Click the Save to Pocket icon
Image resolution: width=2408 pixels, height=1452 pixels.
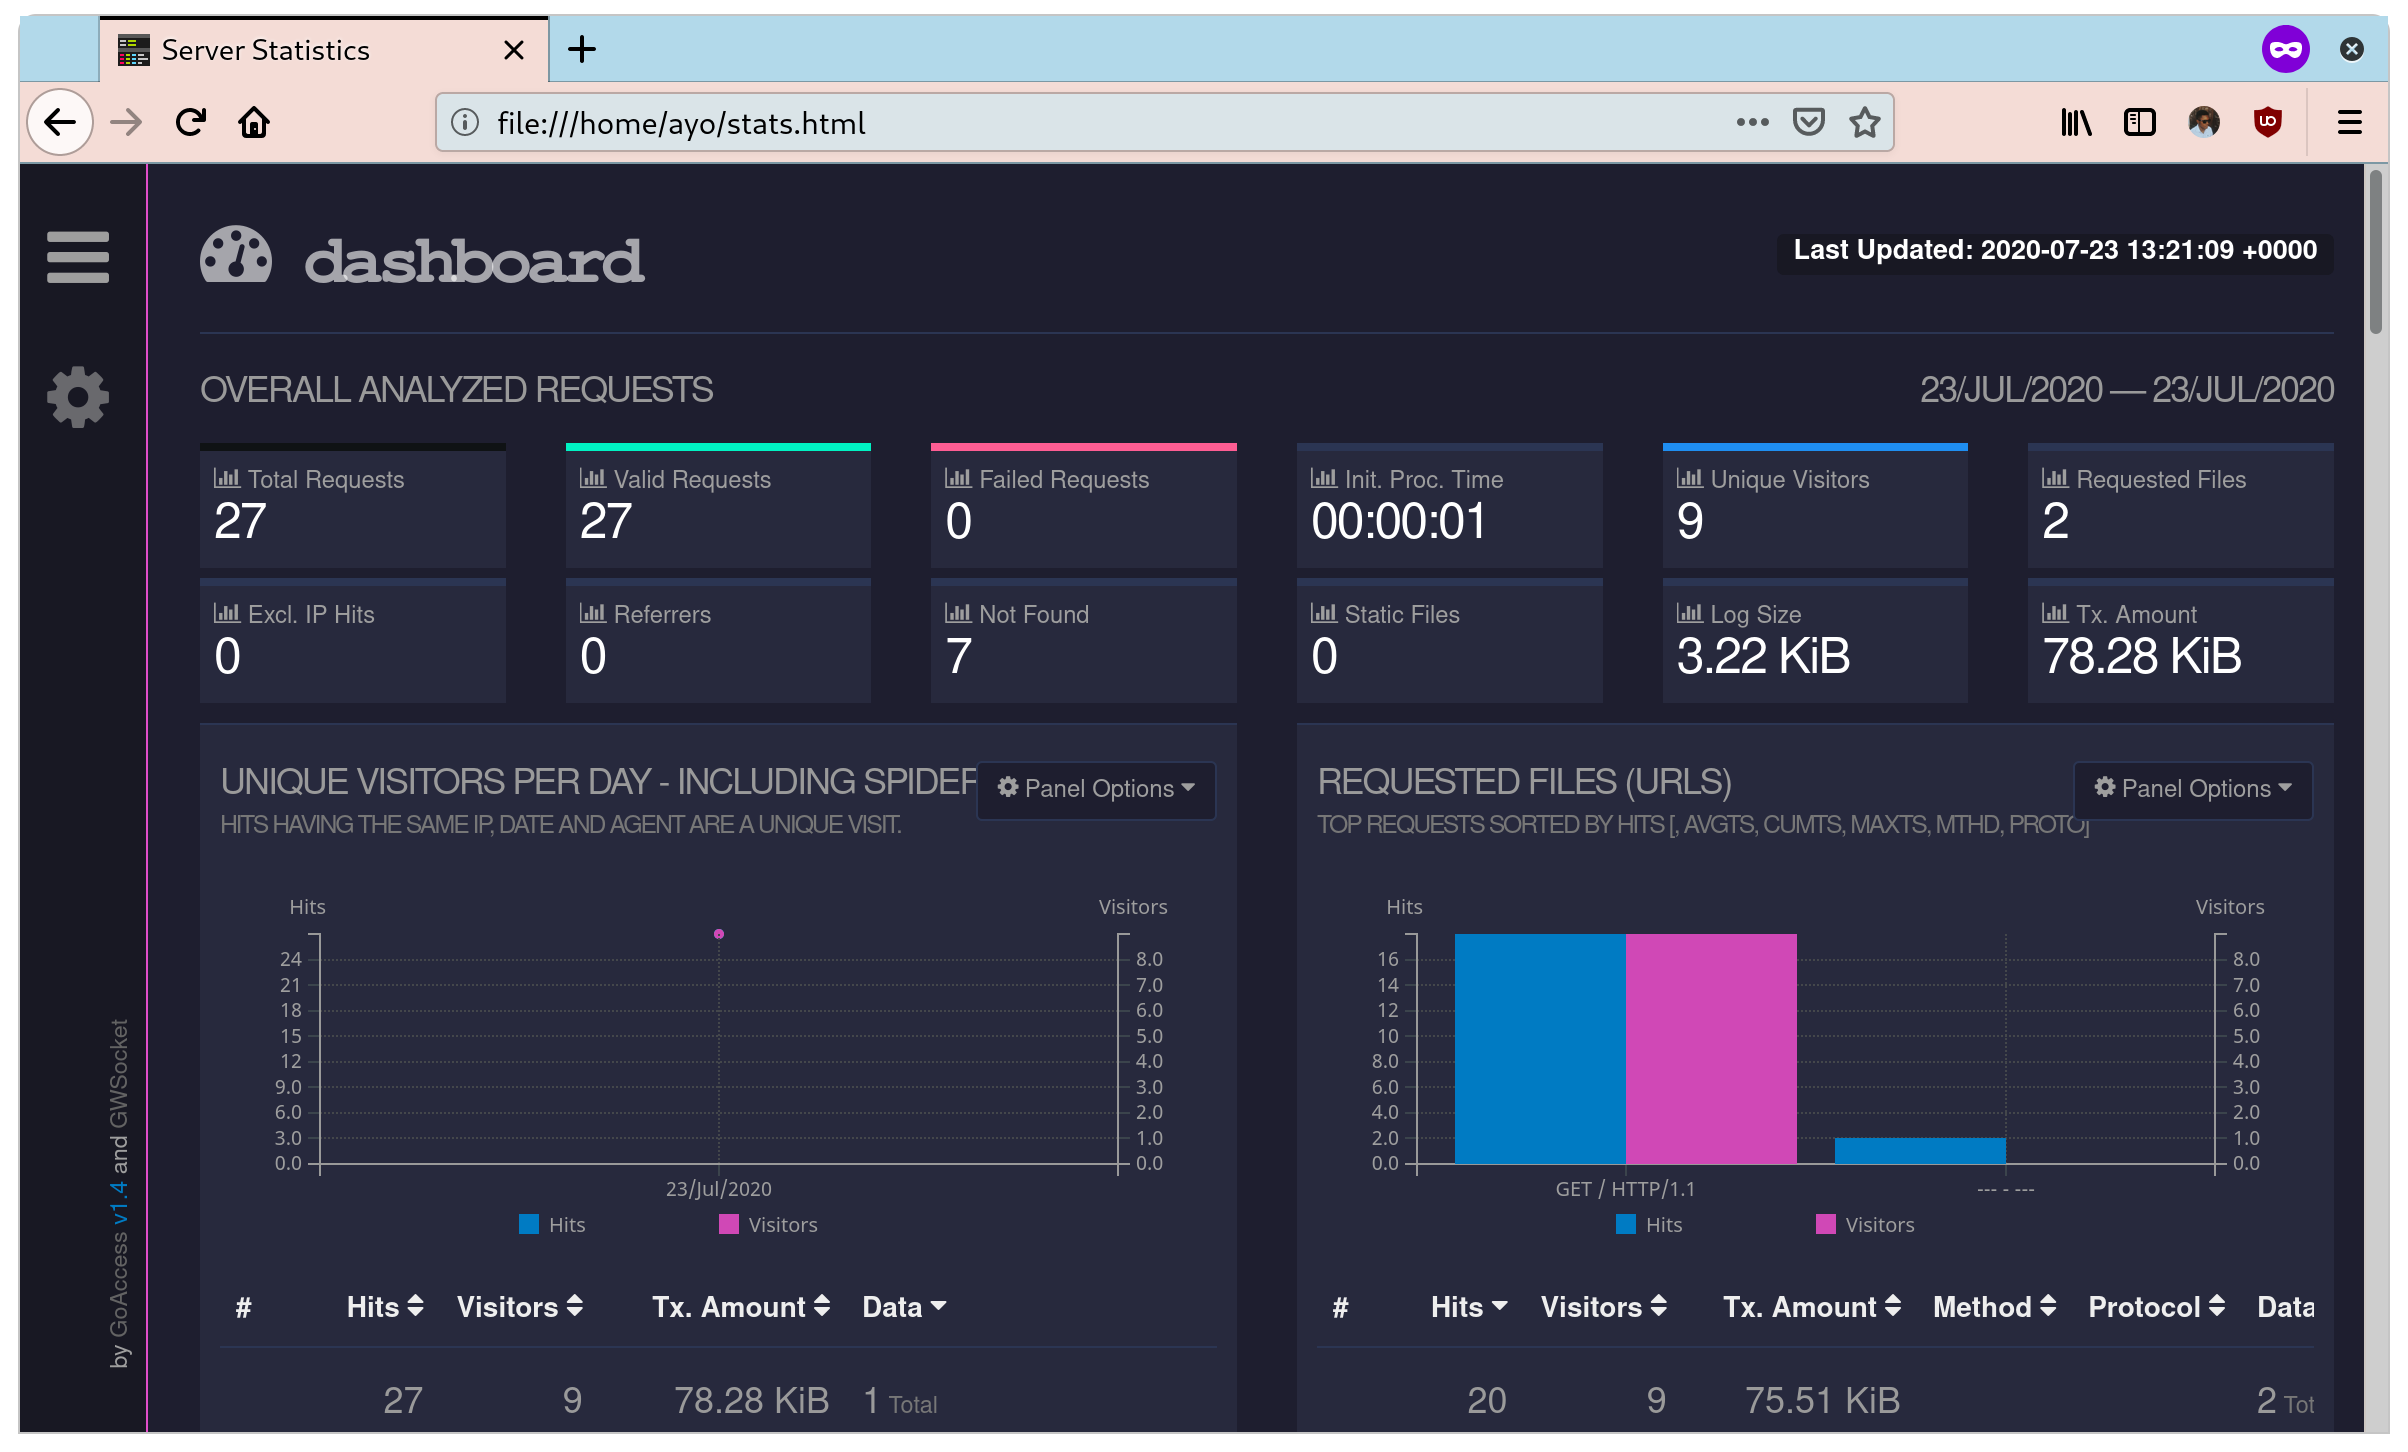click(x=1808, y=123)
